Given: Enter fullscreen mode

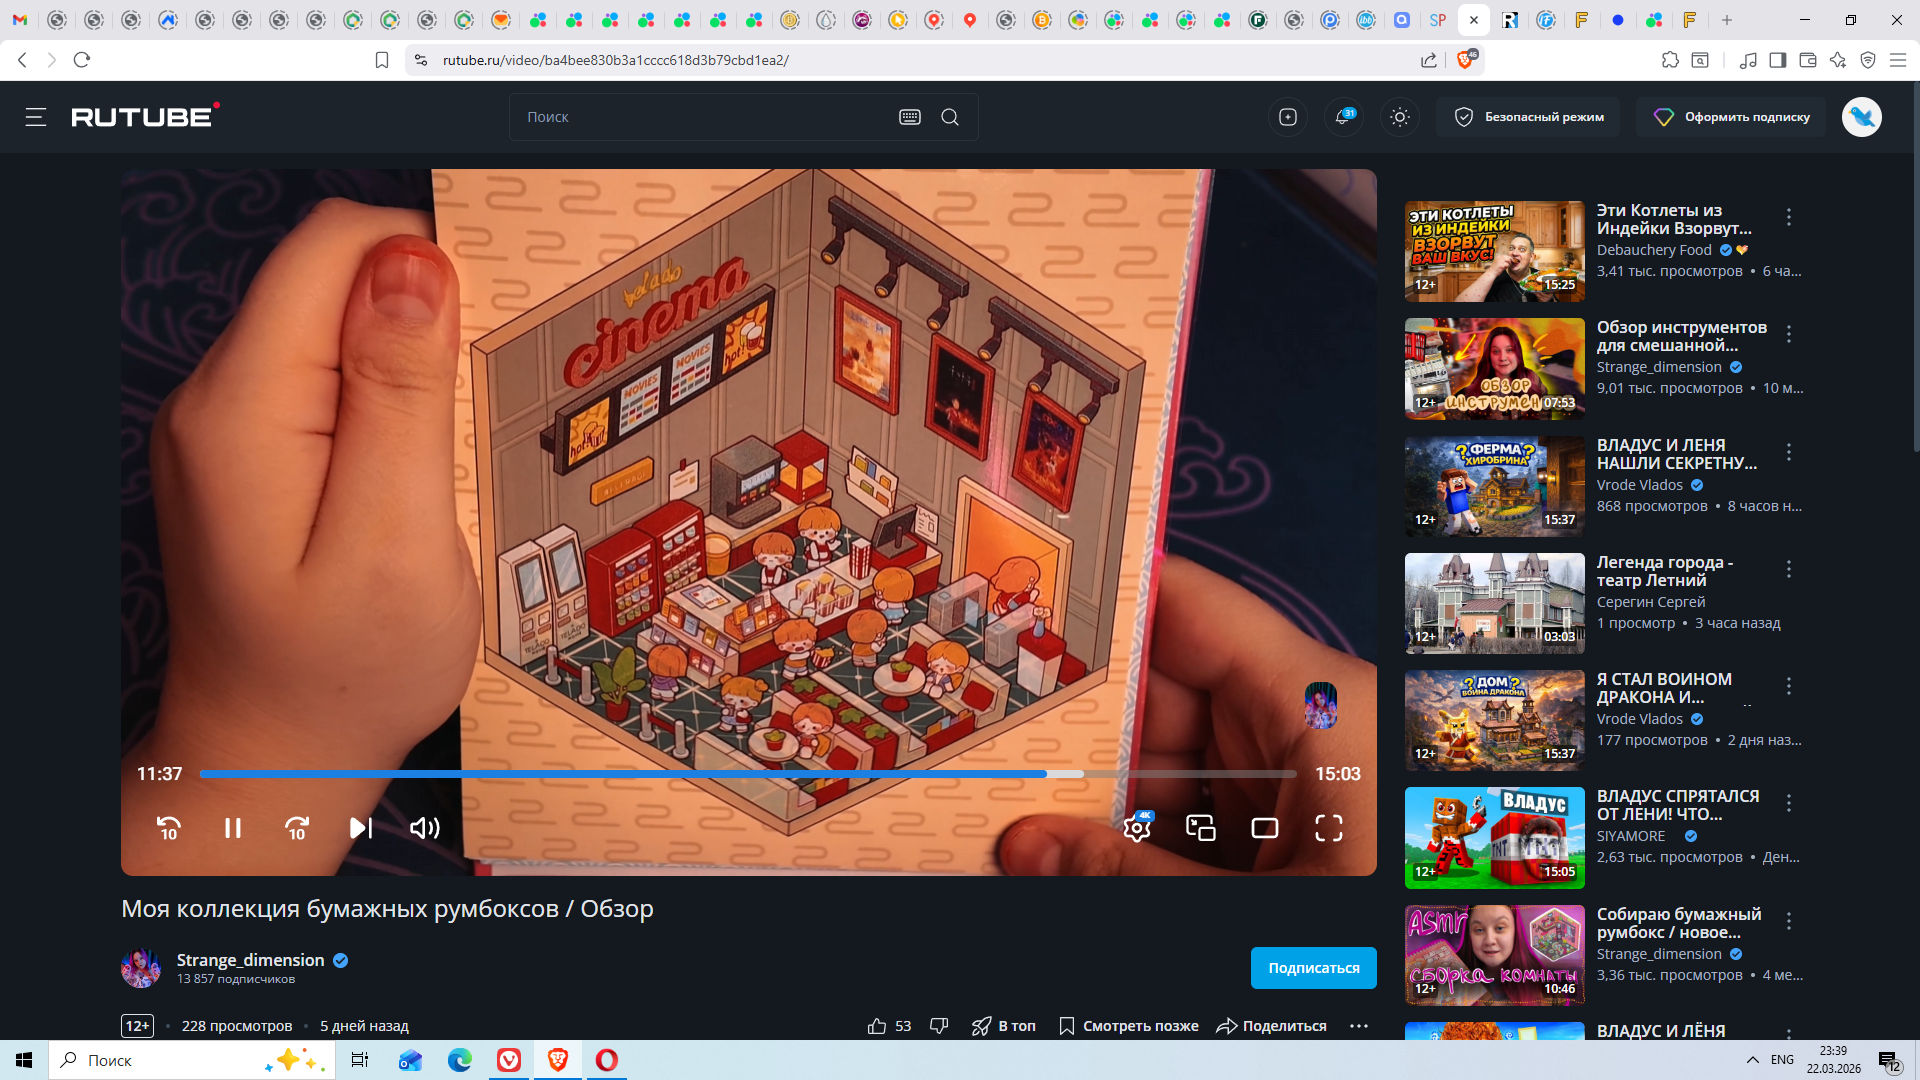Looking at the screenshot, I should coord(1329,828).
